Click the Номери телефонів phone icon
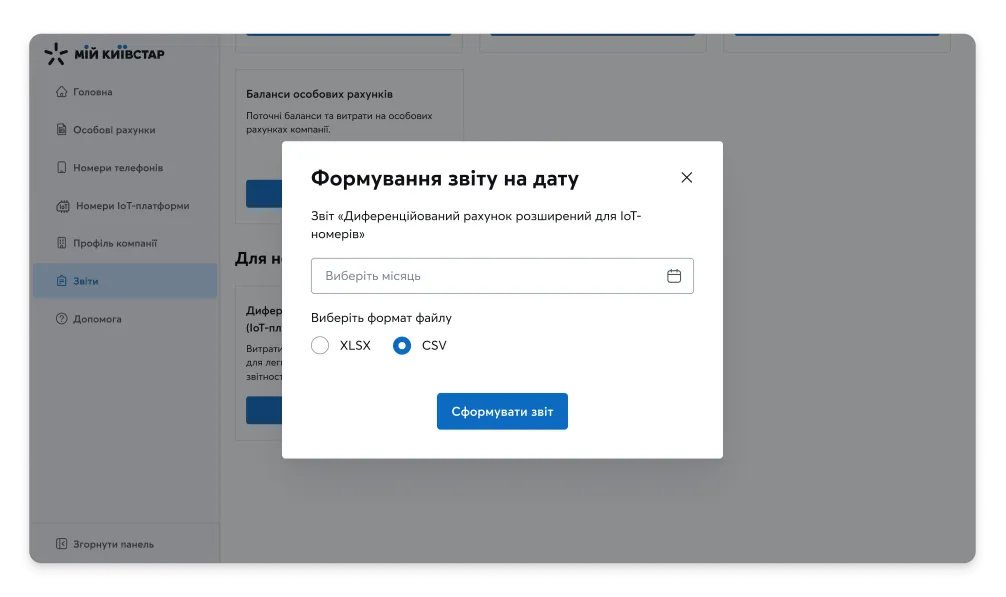Image resolution: width=1006 pixels, height=597 pixels. (x=62, y=167)
